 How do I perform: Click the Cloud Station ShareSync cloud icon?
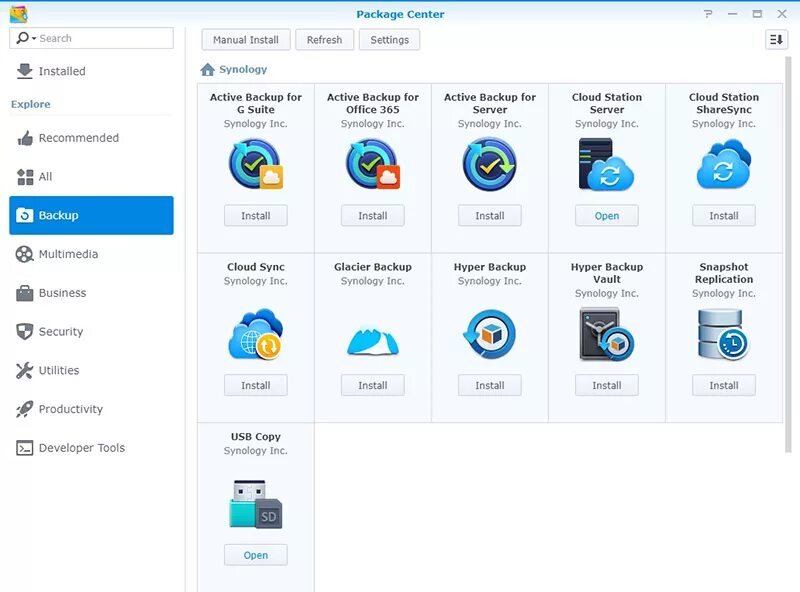(x=723, y=164)
